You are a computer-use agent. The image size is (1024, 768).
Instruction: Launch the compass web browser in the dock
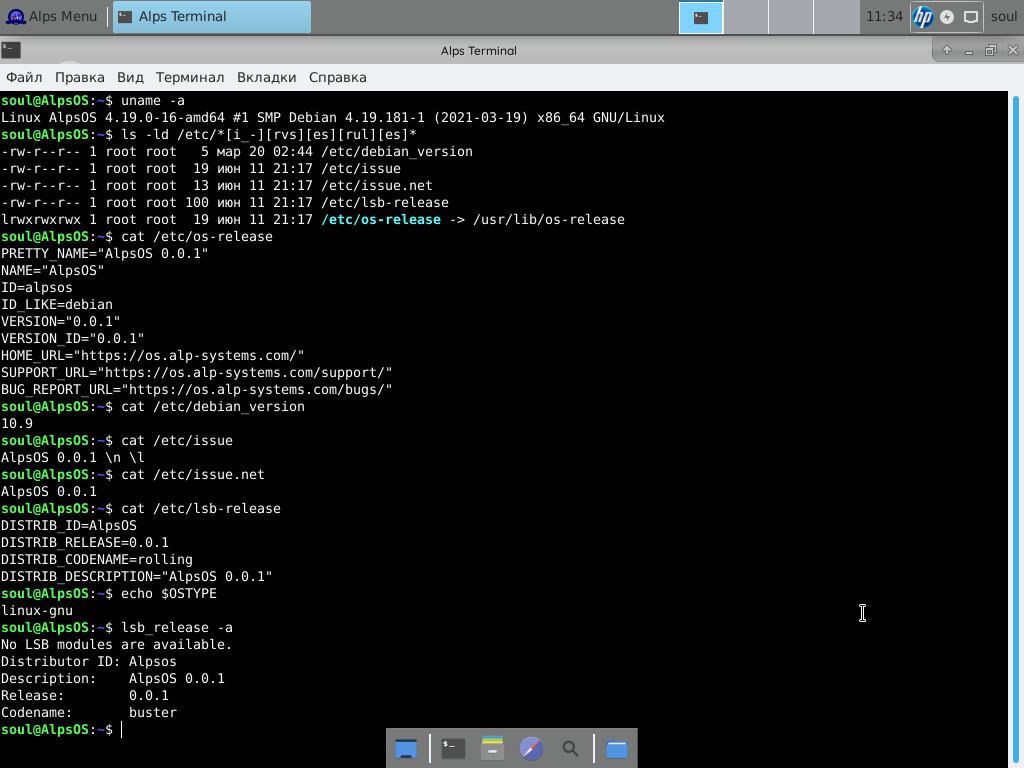[531, 748]
